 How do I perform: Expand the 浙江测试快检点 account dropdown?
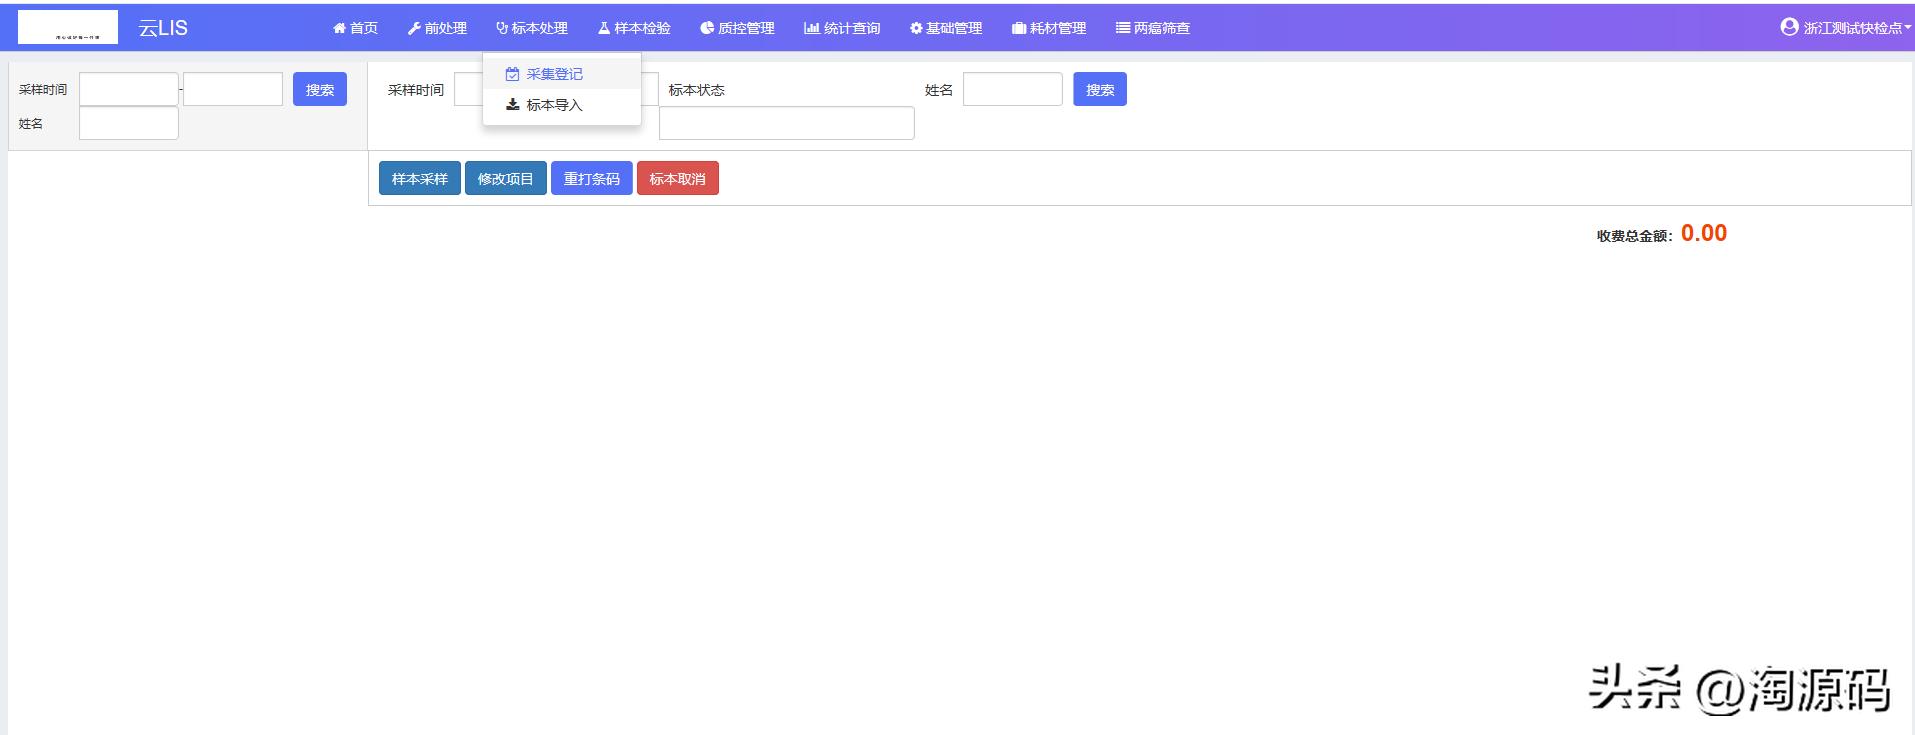click(x=1845, y=28)
